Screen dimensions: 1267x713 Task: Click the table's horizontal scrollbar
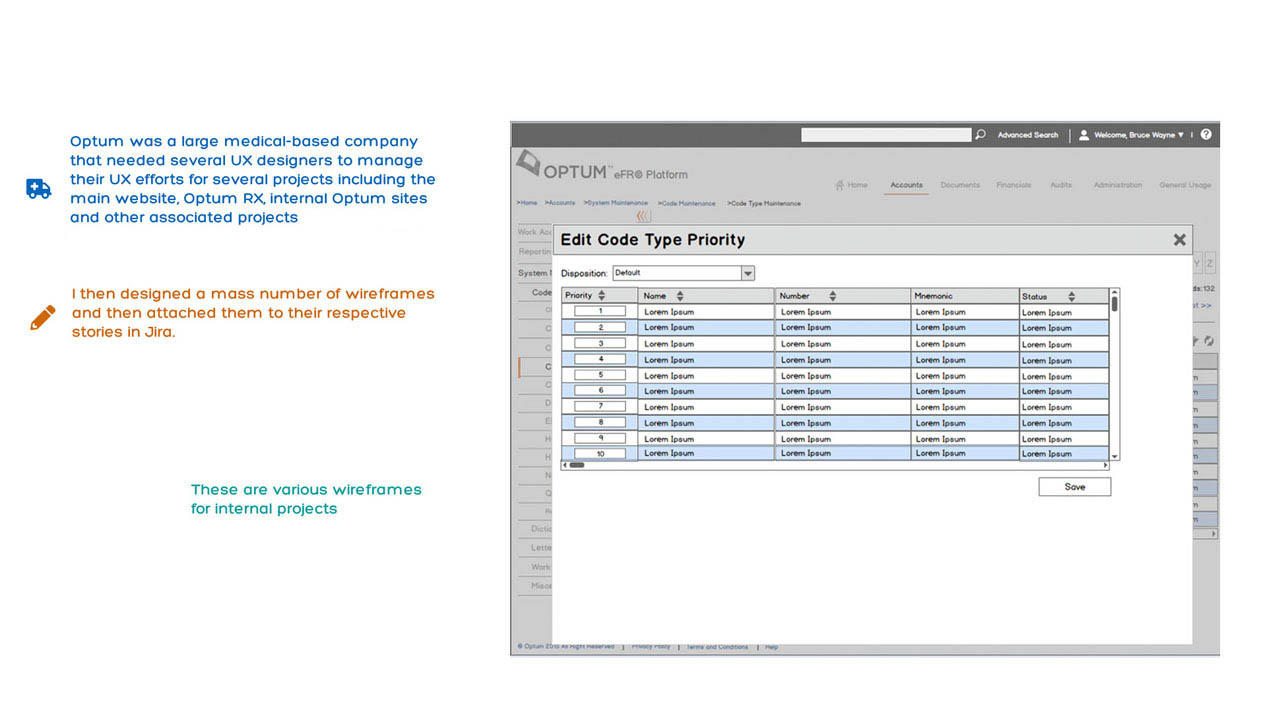click(834, 465)
